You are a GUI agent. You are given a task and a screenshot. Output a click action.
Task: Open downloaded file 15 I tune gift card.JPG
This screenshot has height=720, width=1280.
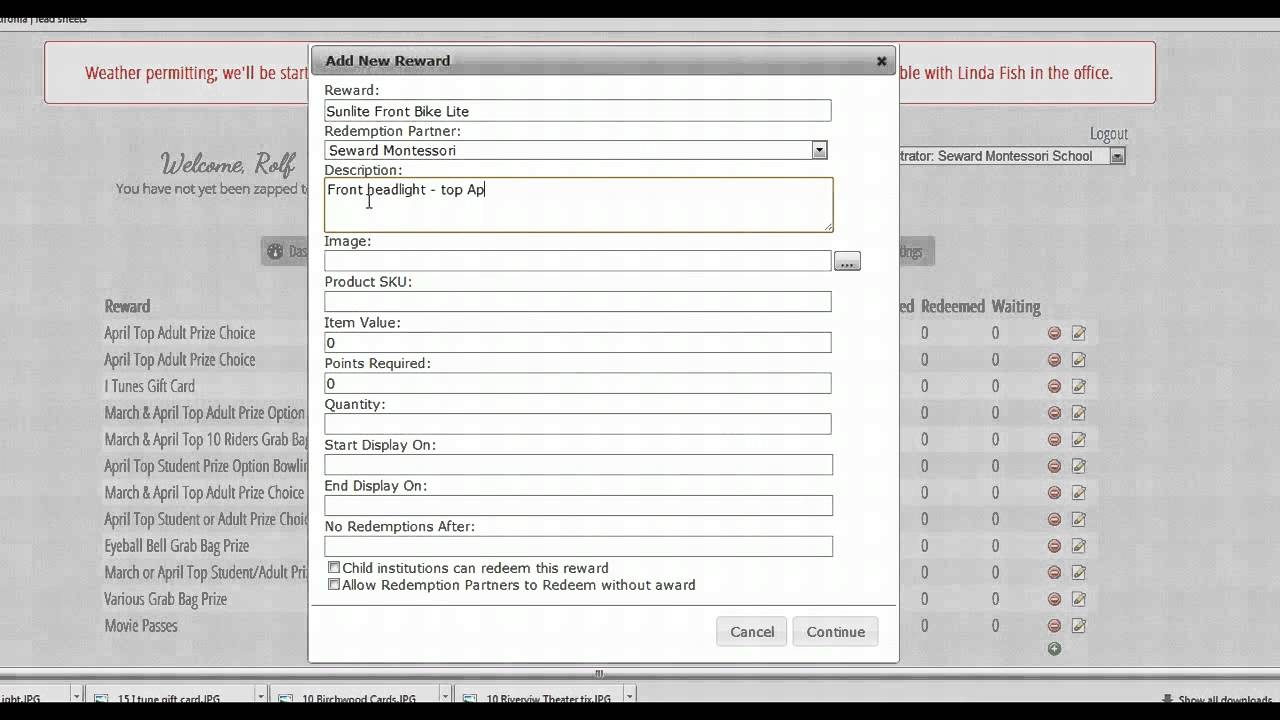click(170, 699)
